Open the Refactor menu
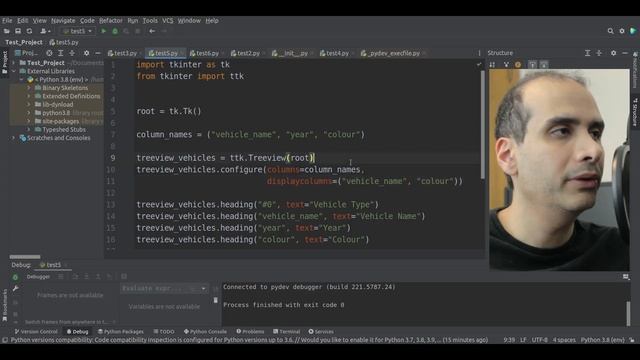Viewport: 640px width, 360px height. (111, 20)
